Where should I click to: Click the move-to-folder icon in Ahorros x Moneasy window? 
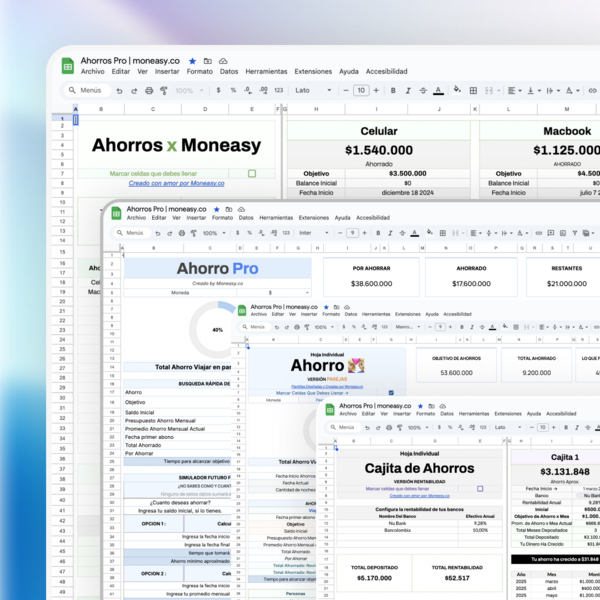click(x=207, y=61)
